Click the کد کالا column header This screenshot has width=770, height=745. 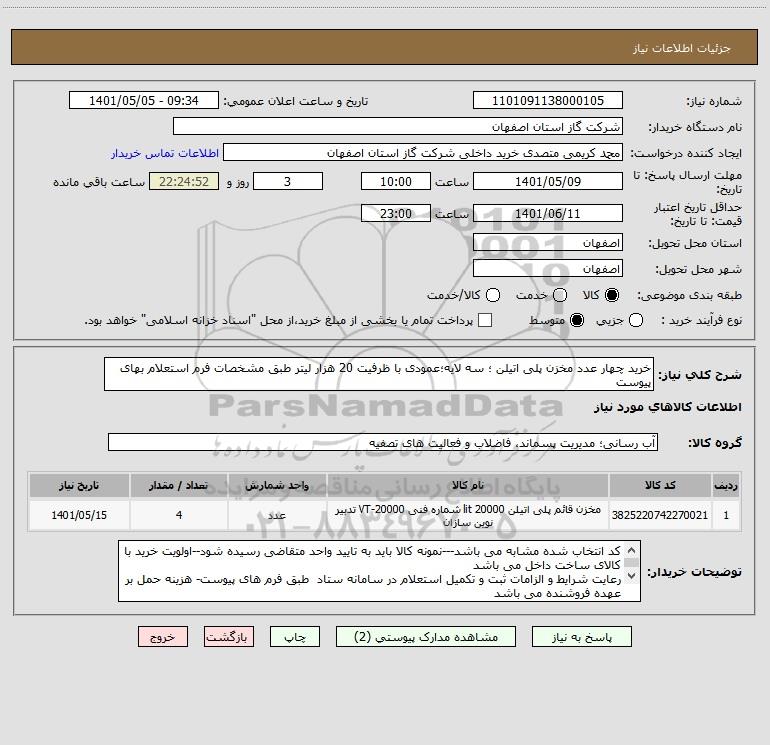pos(660,485)
